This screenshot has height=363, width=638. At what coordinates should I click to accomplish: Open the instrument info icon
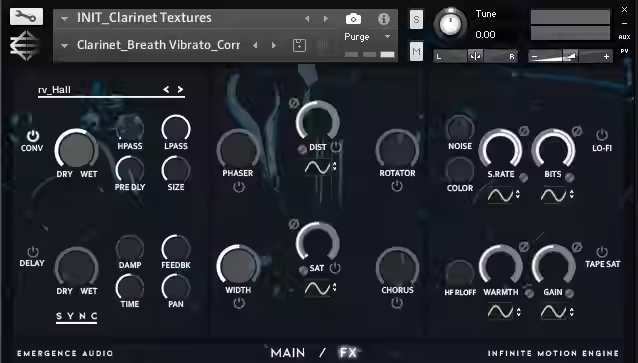point(384,19)
